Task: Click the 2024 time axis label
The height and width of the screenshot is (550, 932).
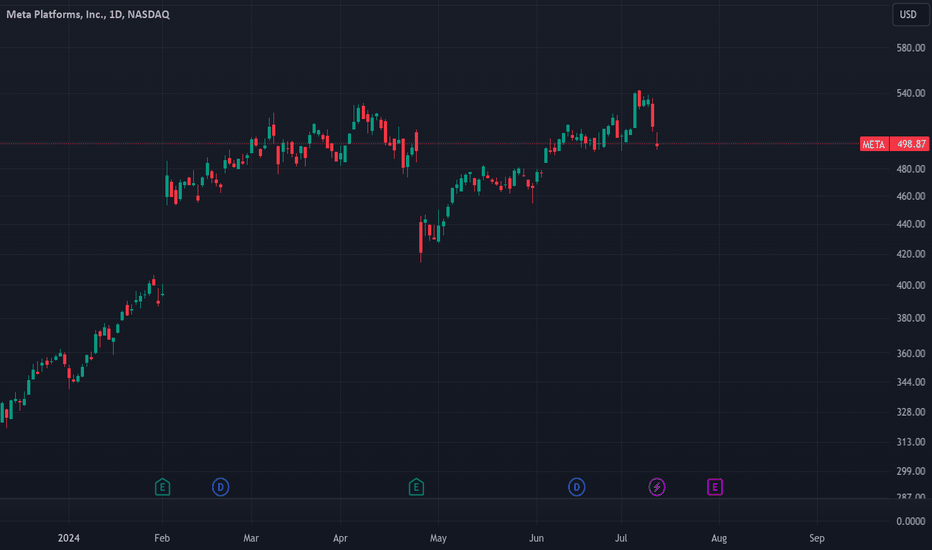Action: 68,538
